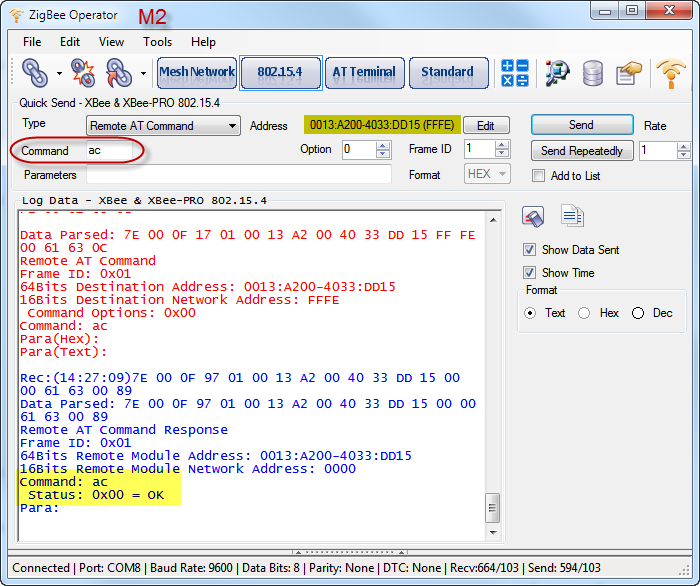Click the reconnect link icon with arrow
700x586 pixels.
coord(119,72)
